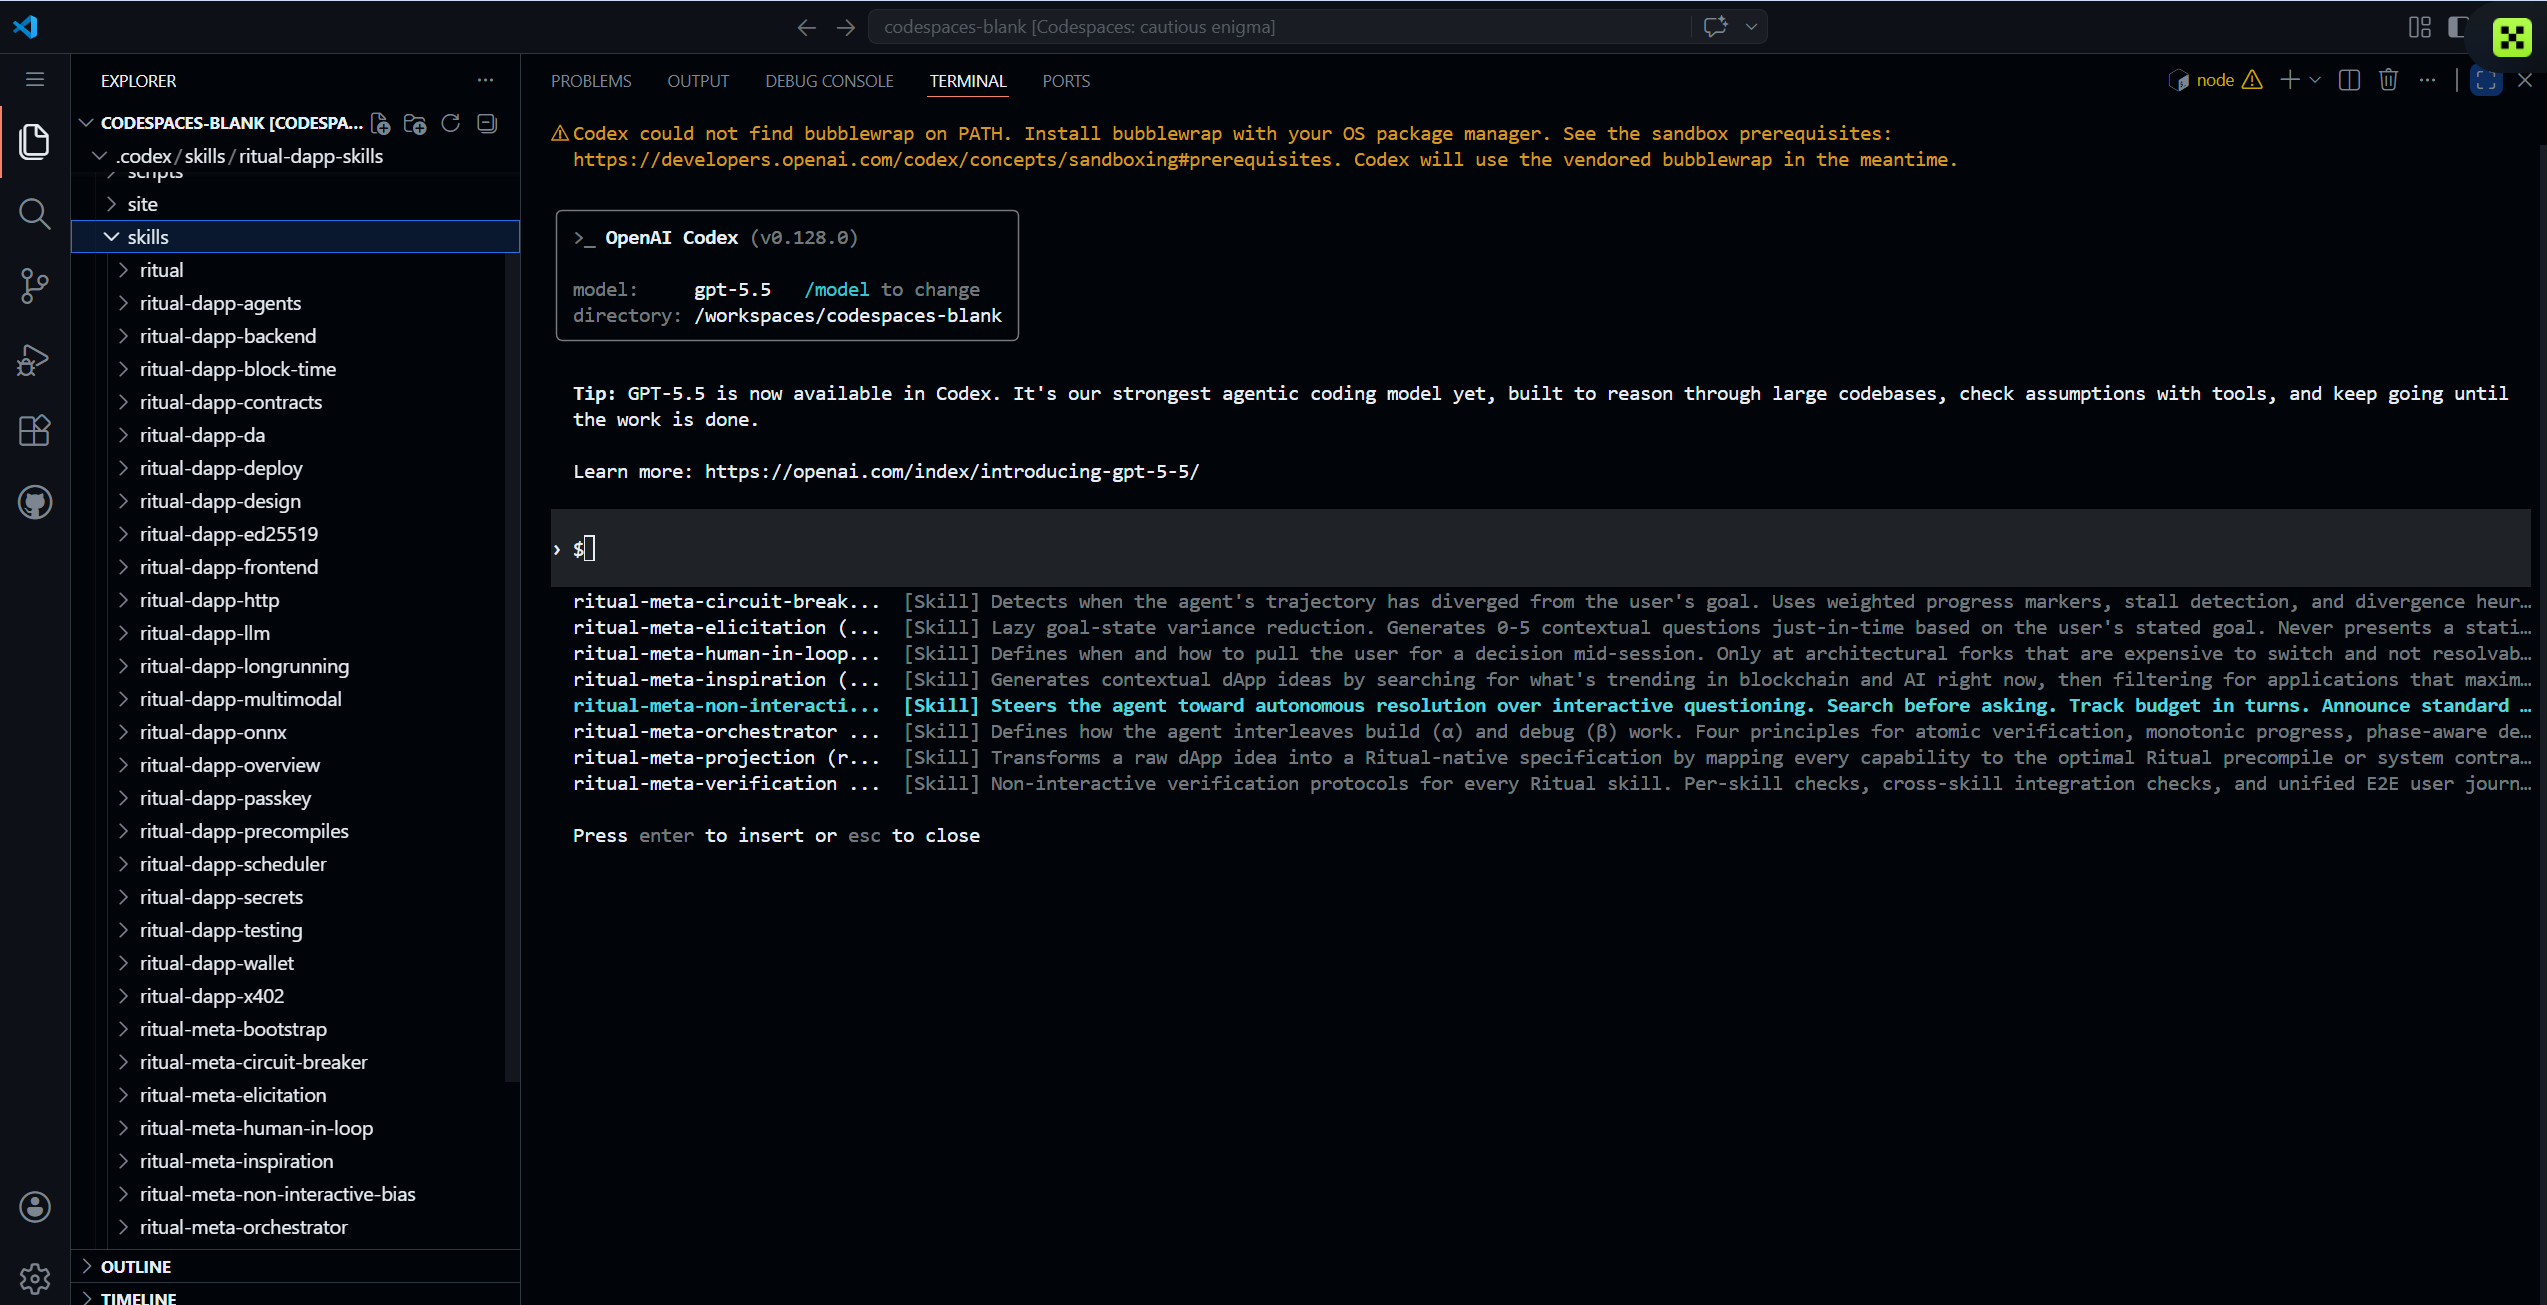
Task: Kill the terminal with trash icon
Action: [2389, 80]
